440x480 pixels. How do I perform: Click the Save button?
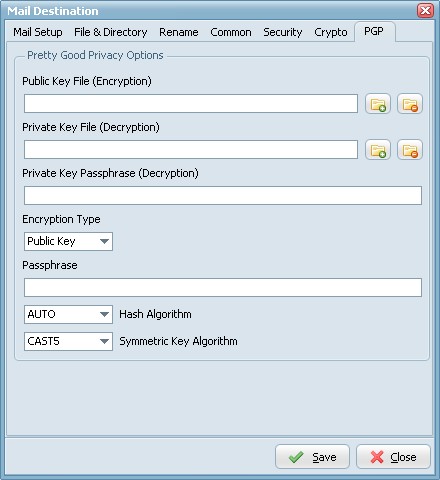point(312,457)
